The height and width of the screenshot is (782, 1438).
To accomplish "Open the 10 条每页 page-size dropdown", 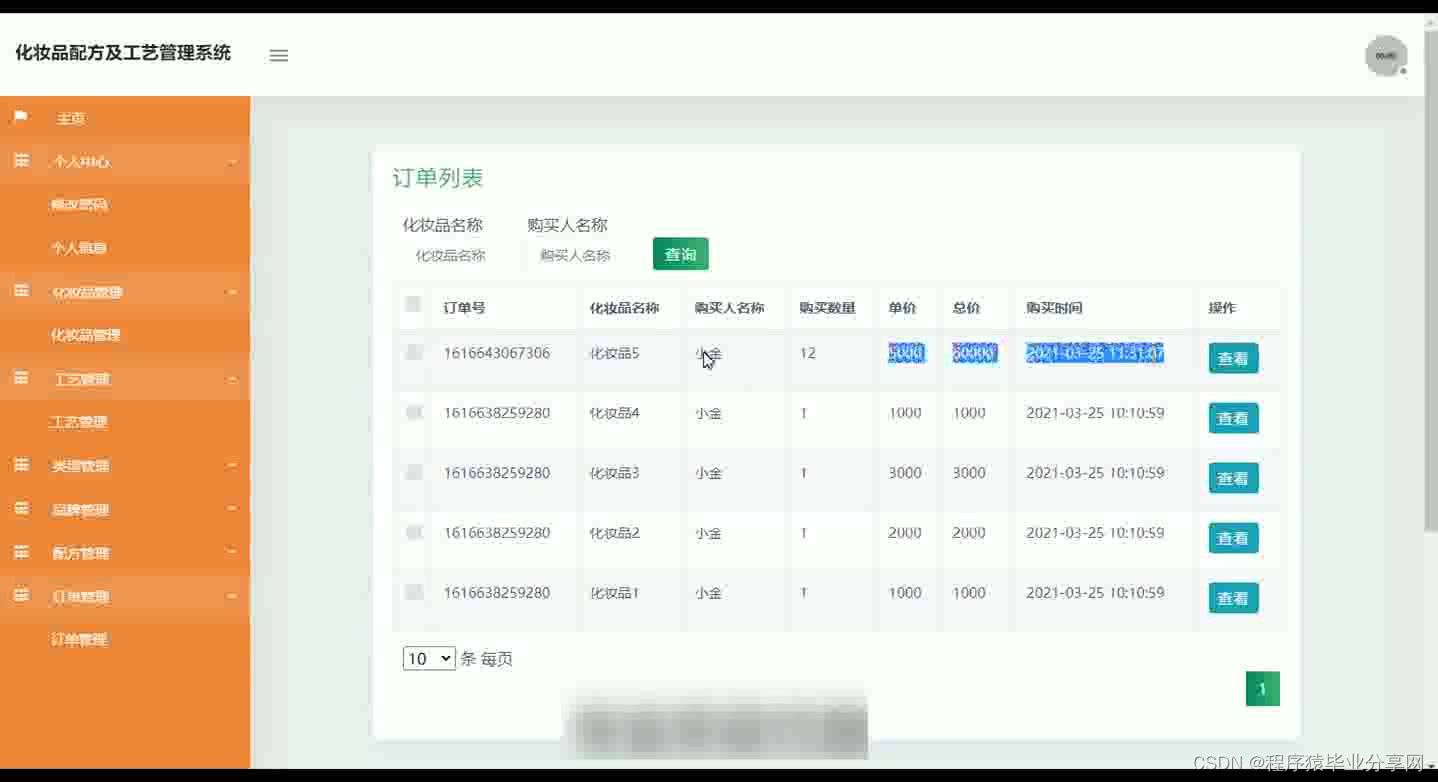I will [x=429, y=658].
